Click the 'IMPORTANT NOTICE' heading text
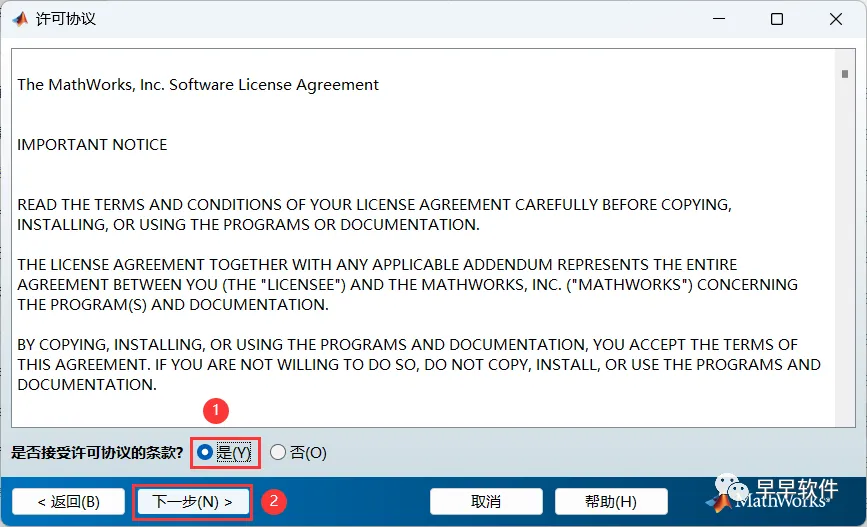 [x=92, y=145]
